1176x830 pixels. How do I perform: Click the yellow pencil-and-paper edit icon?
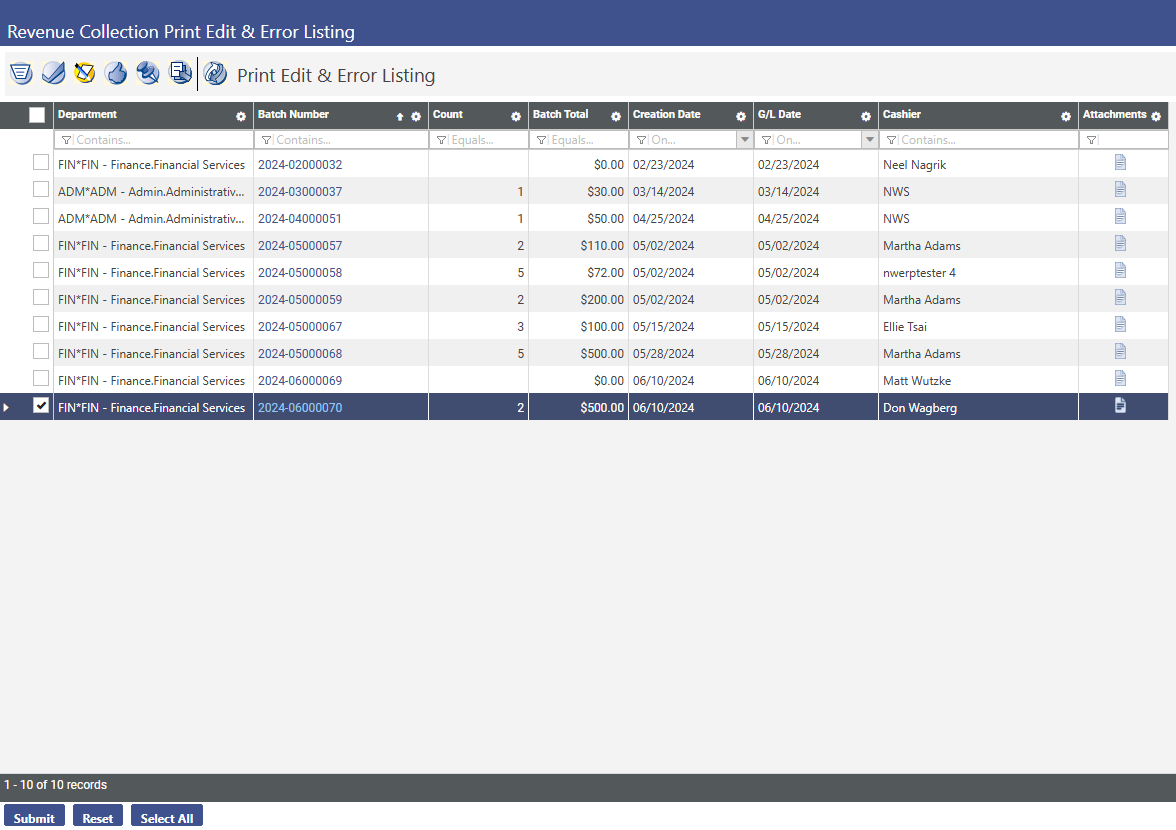point(85,73)
